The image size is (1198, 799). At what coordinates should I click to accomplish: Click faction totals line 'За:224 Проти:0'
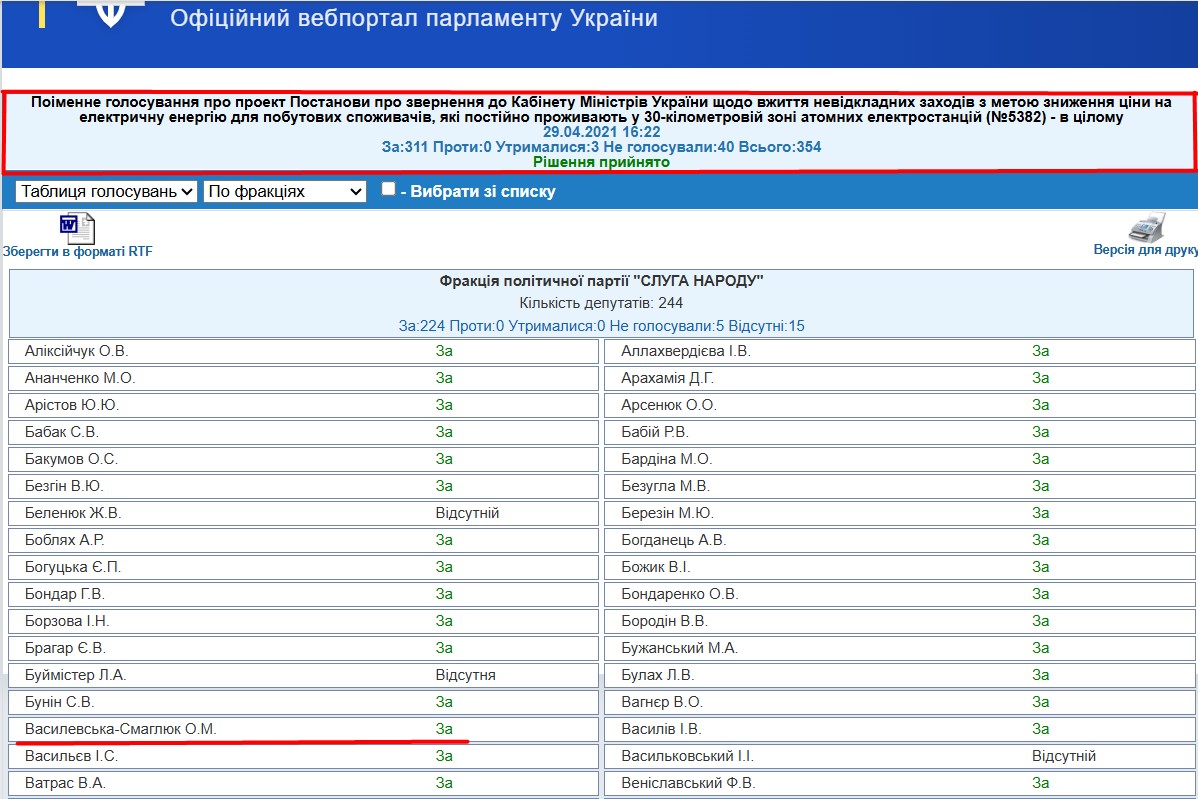click(x=601, y=326)
